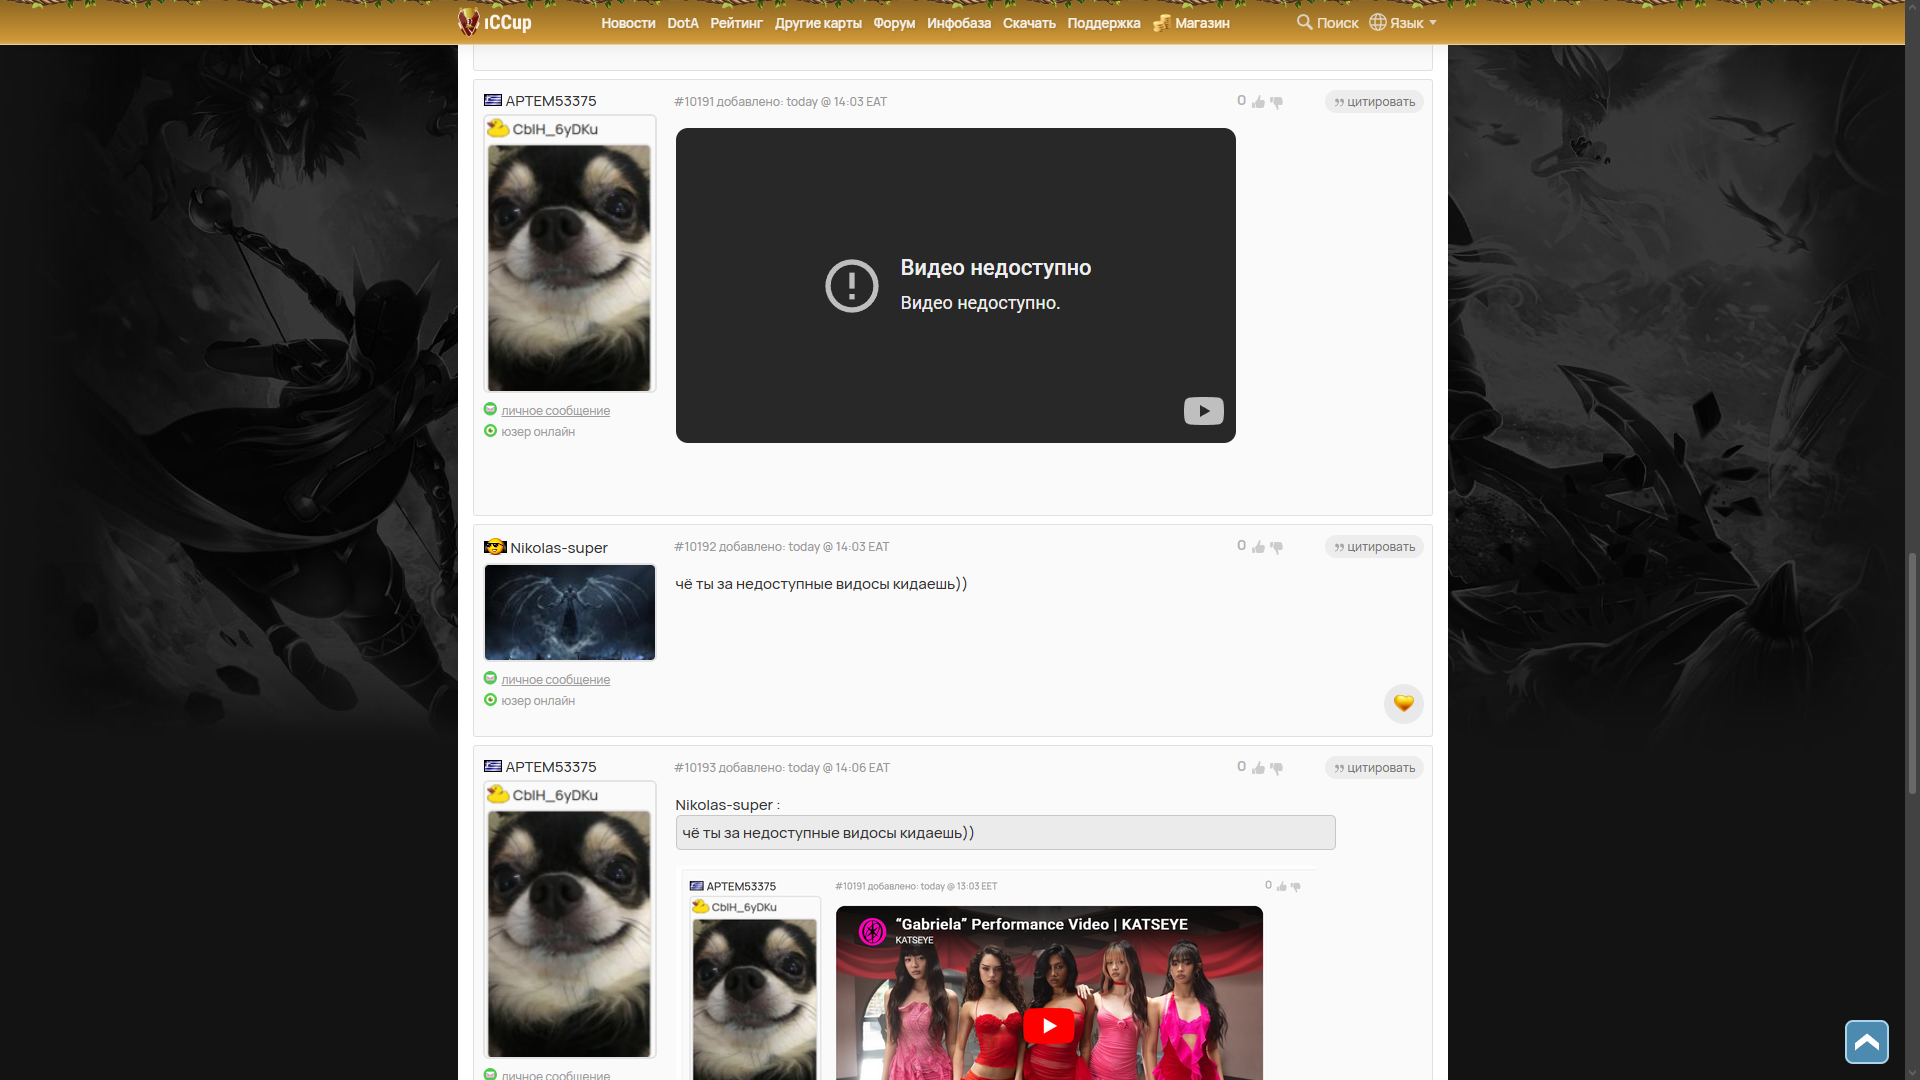Image resolution: width=1920 pixels, height=1080 pixels.
Task: Click the Магазин coins icon
Action: [x=1161, y=23]
